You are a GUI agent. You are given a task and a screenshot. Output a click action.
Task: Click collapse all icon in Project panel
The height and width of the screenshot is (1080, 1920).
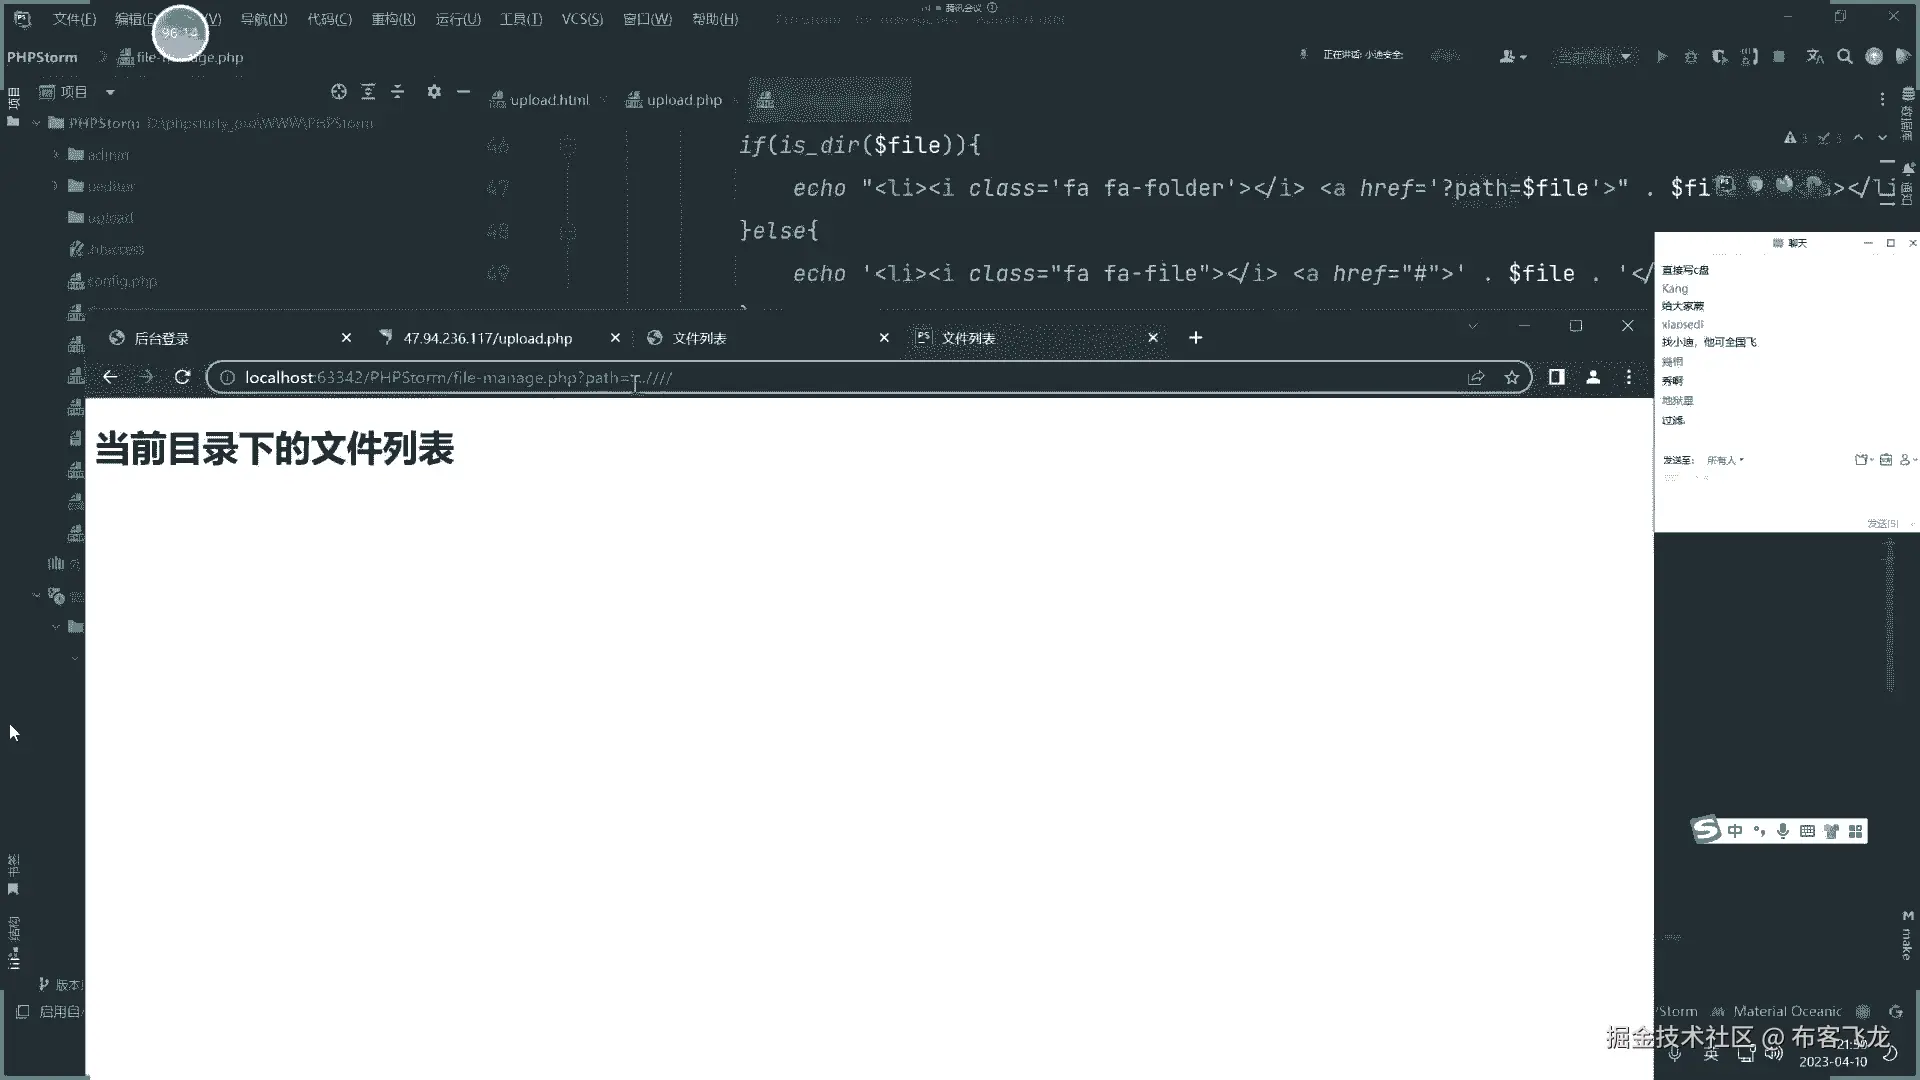click(x=398, y=92)
